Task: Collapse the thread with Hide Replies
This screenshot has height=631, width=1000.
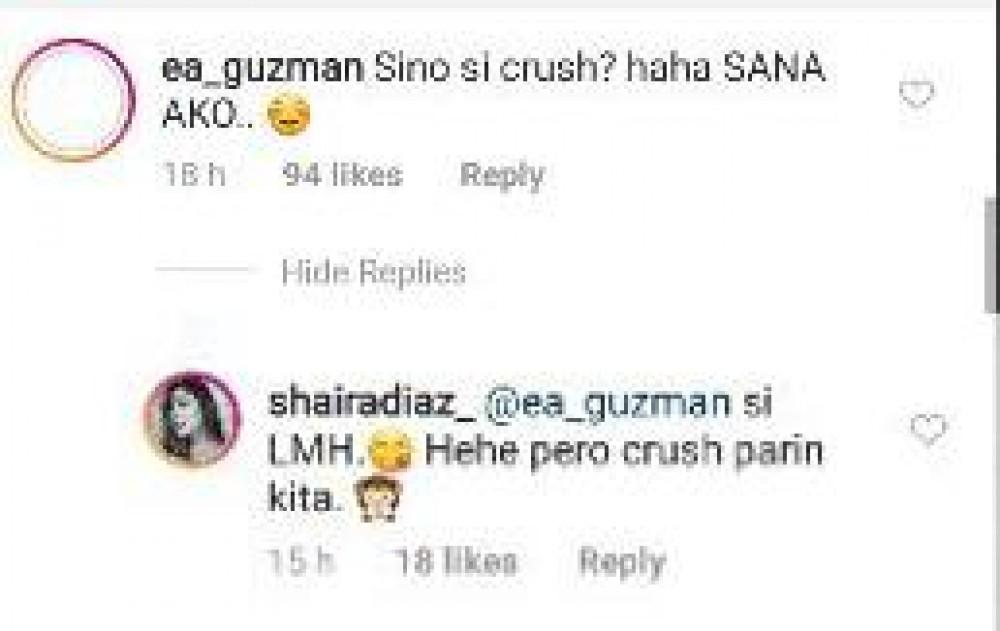Action: tap(373, 272)
